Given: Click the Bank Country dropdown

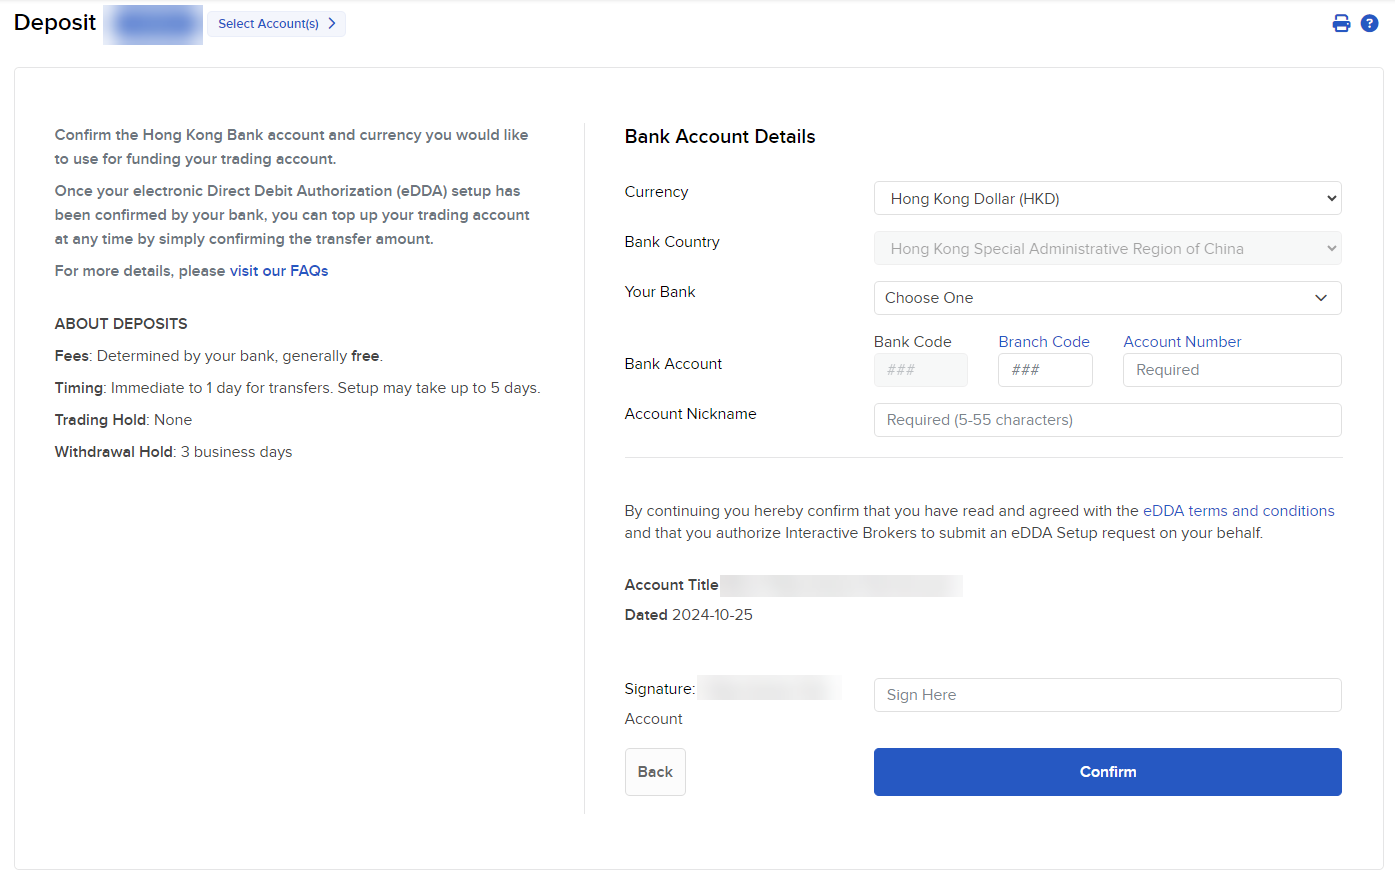Looking at the screenshot, I should click(x=1107, y=248).
